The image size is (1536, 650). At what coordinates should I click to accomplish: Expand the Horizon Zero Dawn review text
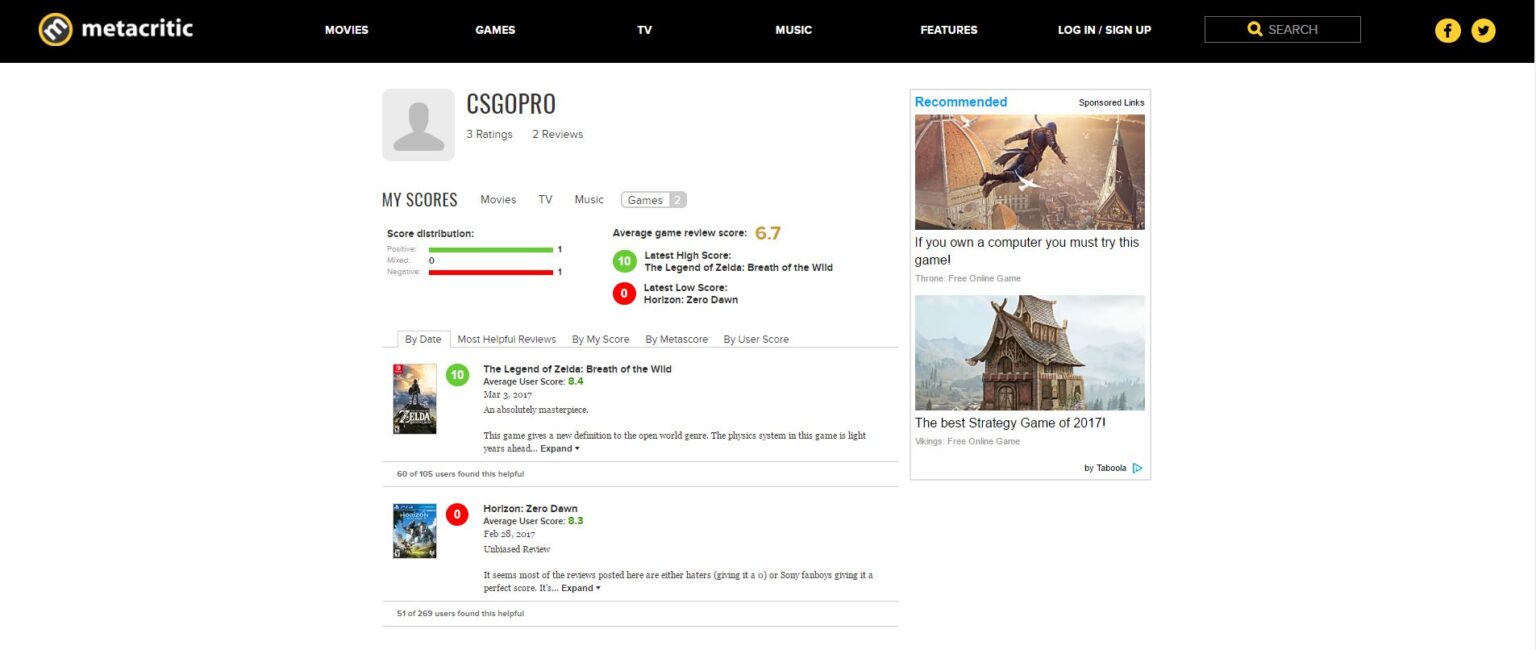580,588
